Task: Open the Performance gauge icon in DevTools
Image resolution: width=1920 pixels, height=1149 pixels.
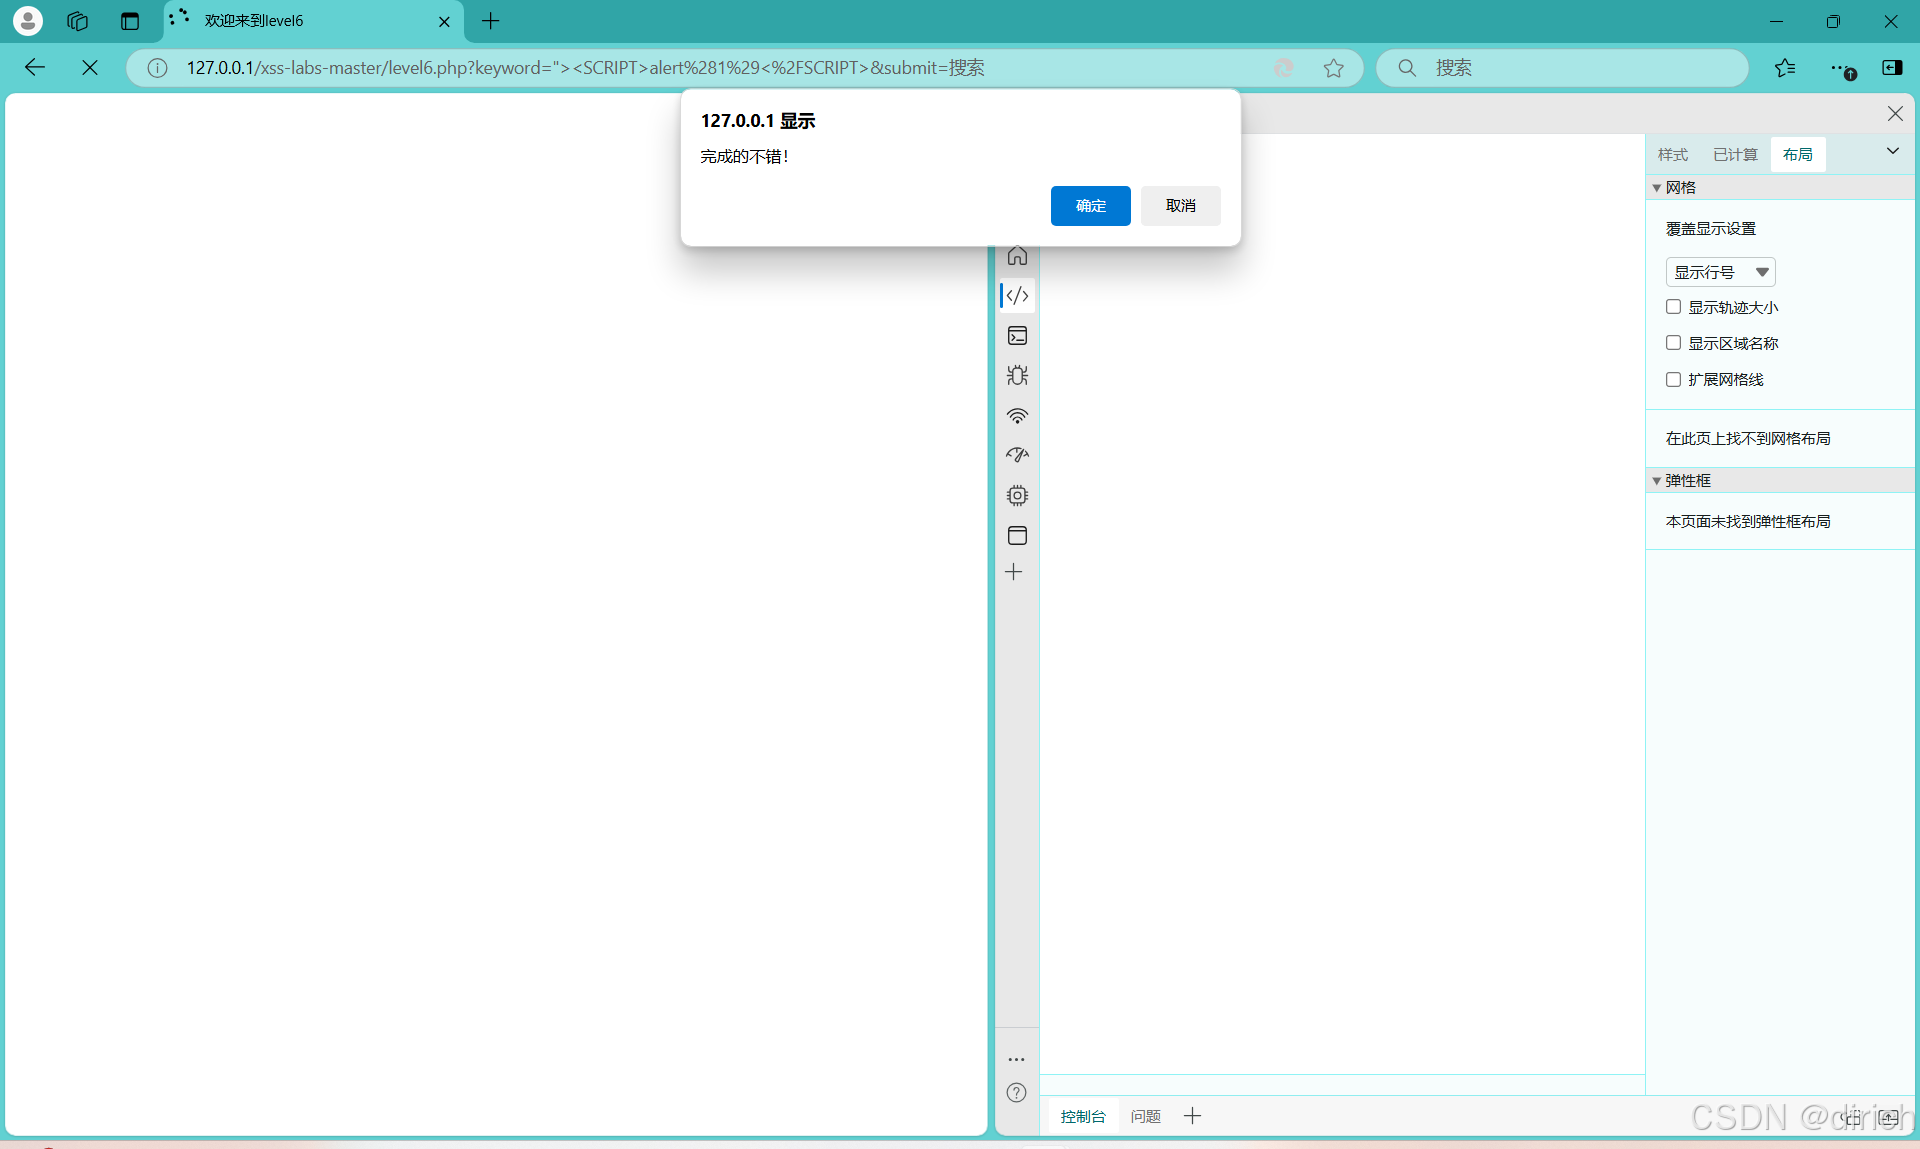Action: pyautogui.click(x=1017, y=455)
